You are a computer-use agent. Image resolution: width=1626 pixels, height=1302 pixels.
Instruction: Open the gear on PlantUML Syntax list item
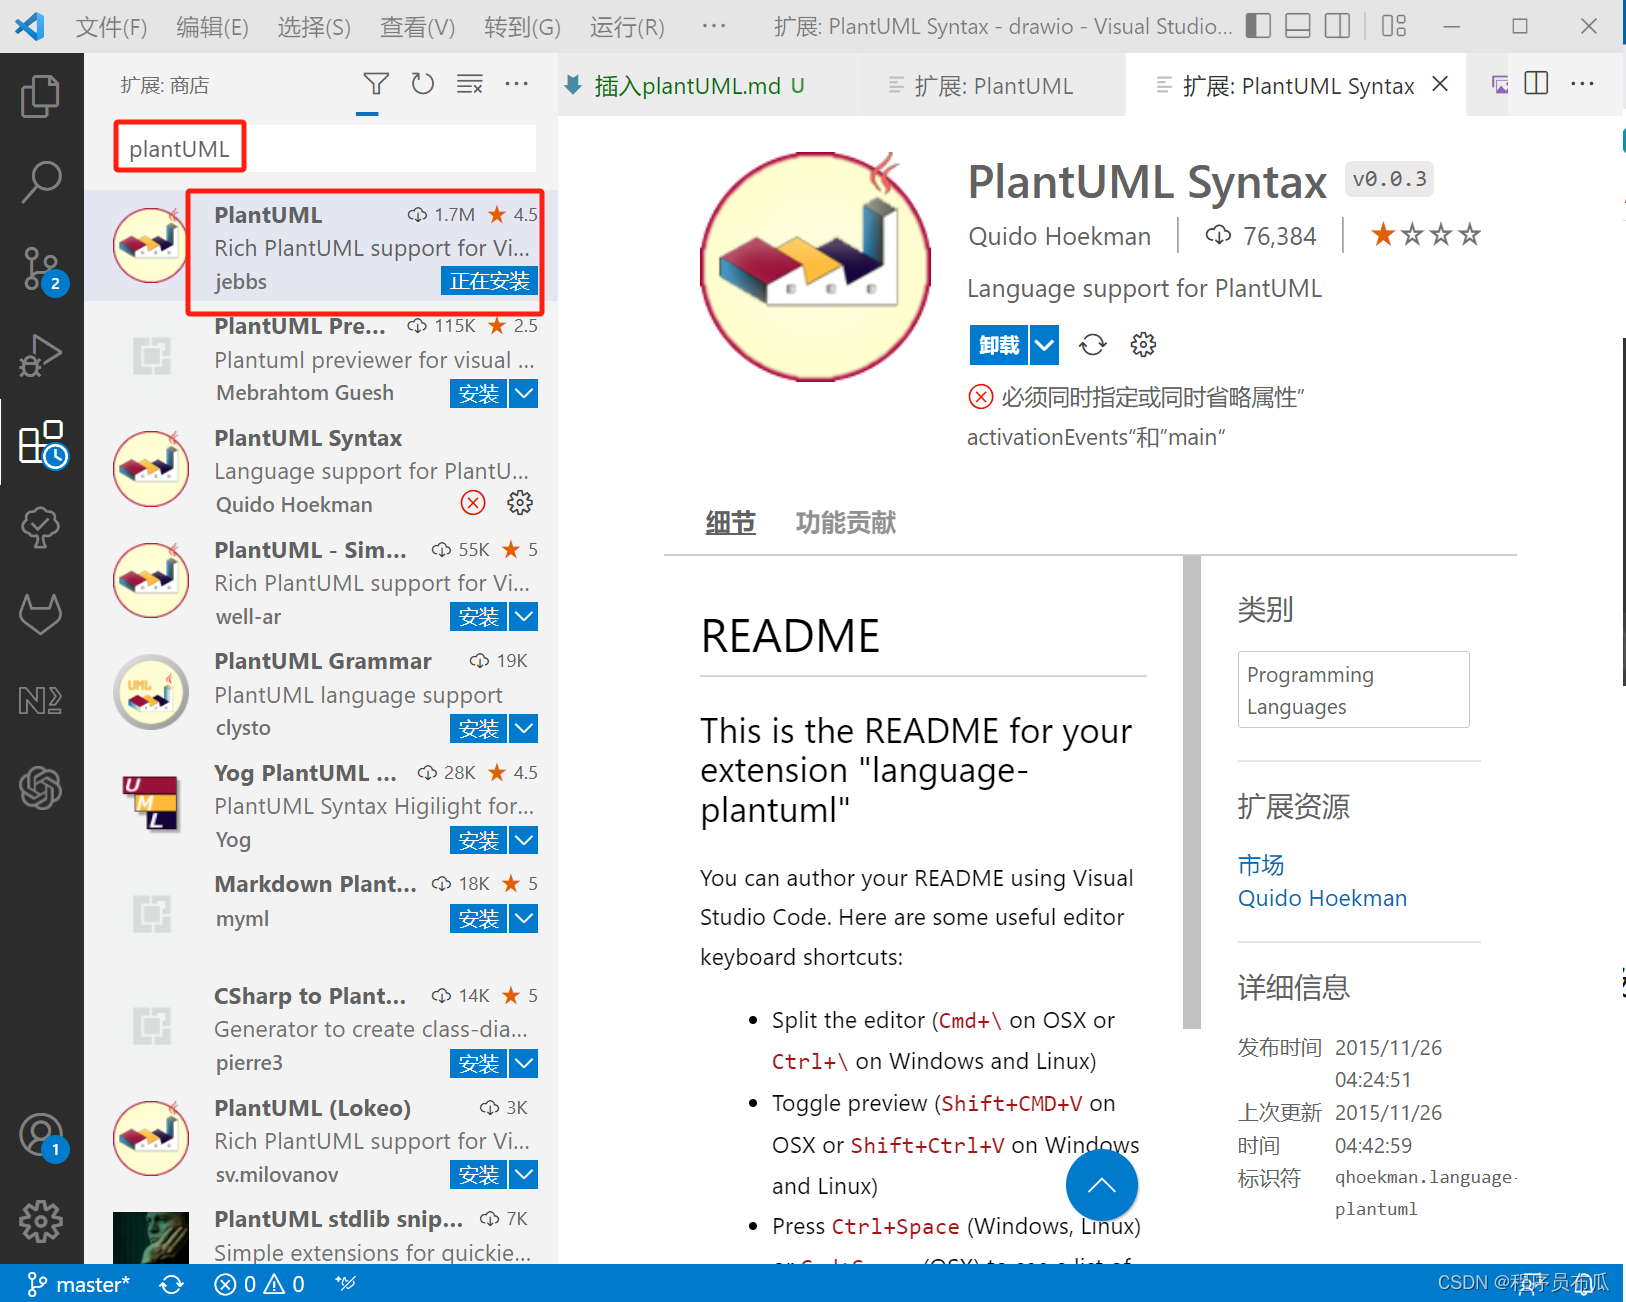coord(520,502)
